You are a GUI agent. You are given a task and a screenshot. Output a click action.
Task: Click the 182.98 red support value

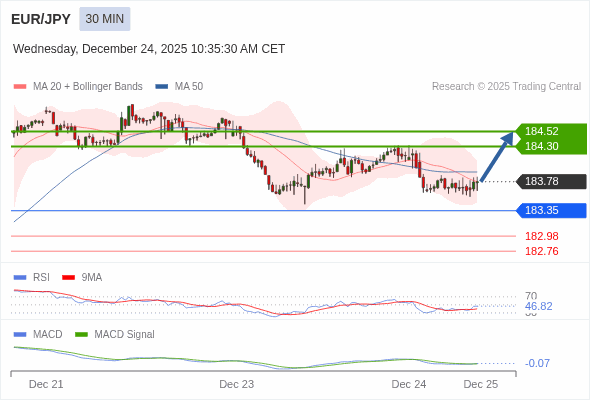point(541,236)
